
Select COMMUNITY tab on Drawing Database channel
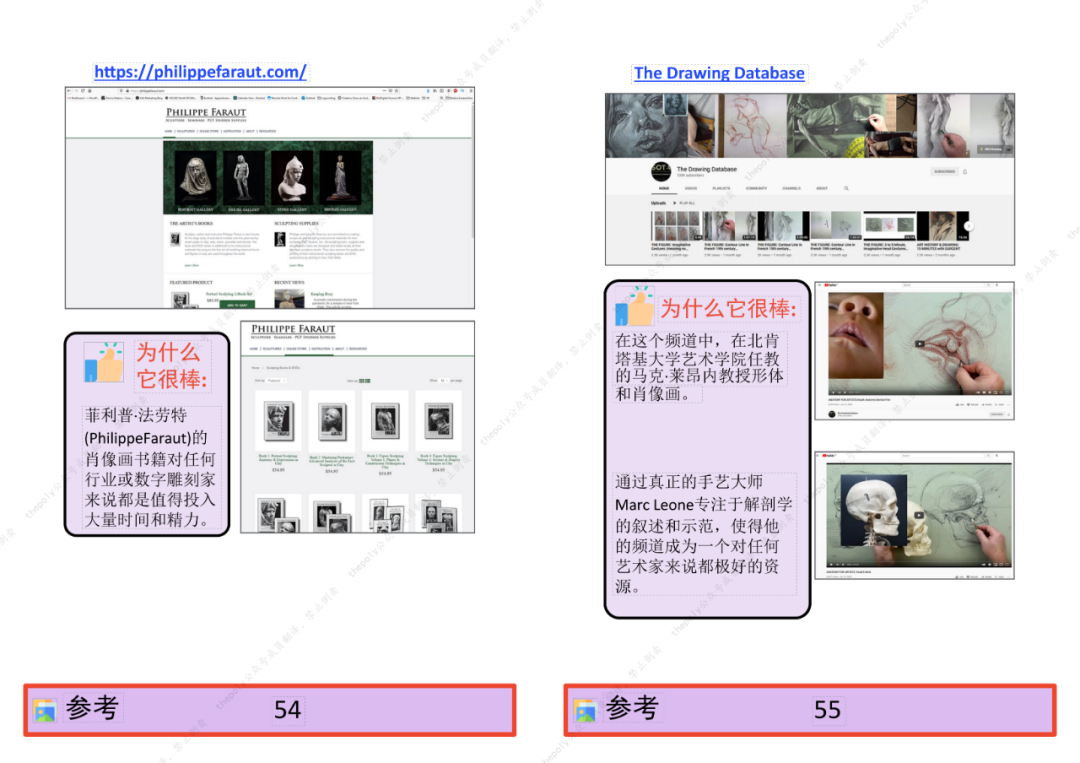[756, 188]
